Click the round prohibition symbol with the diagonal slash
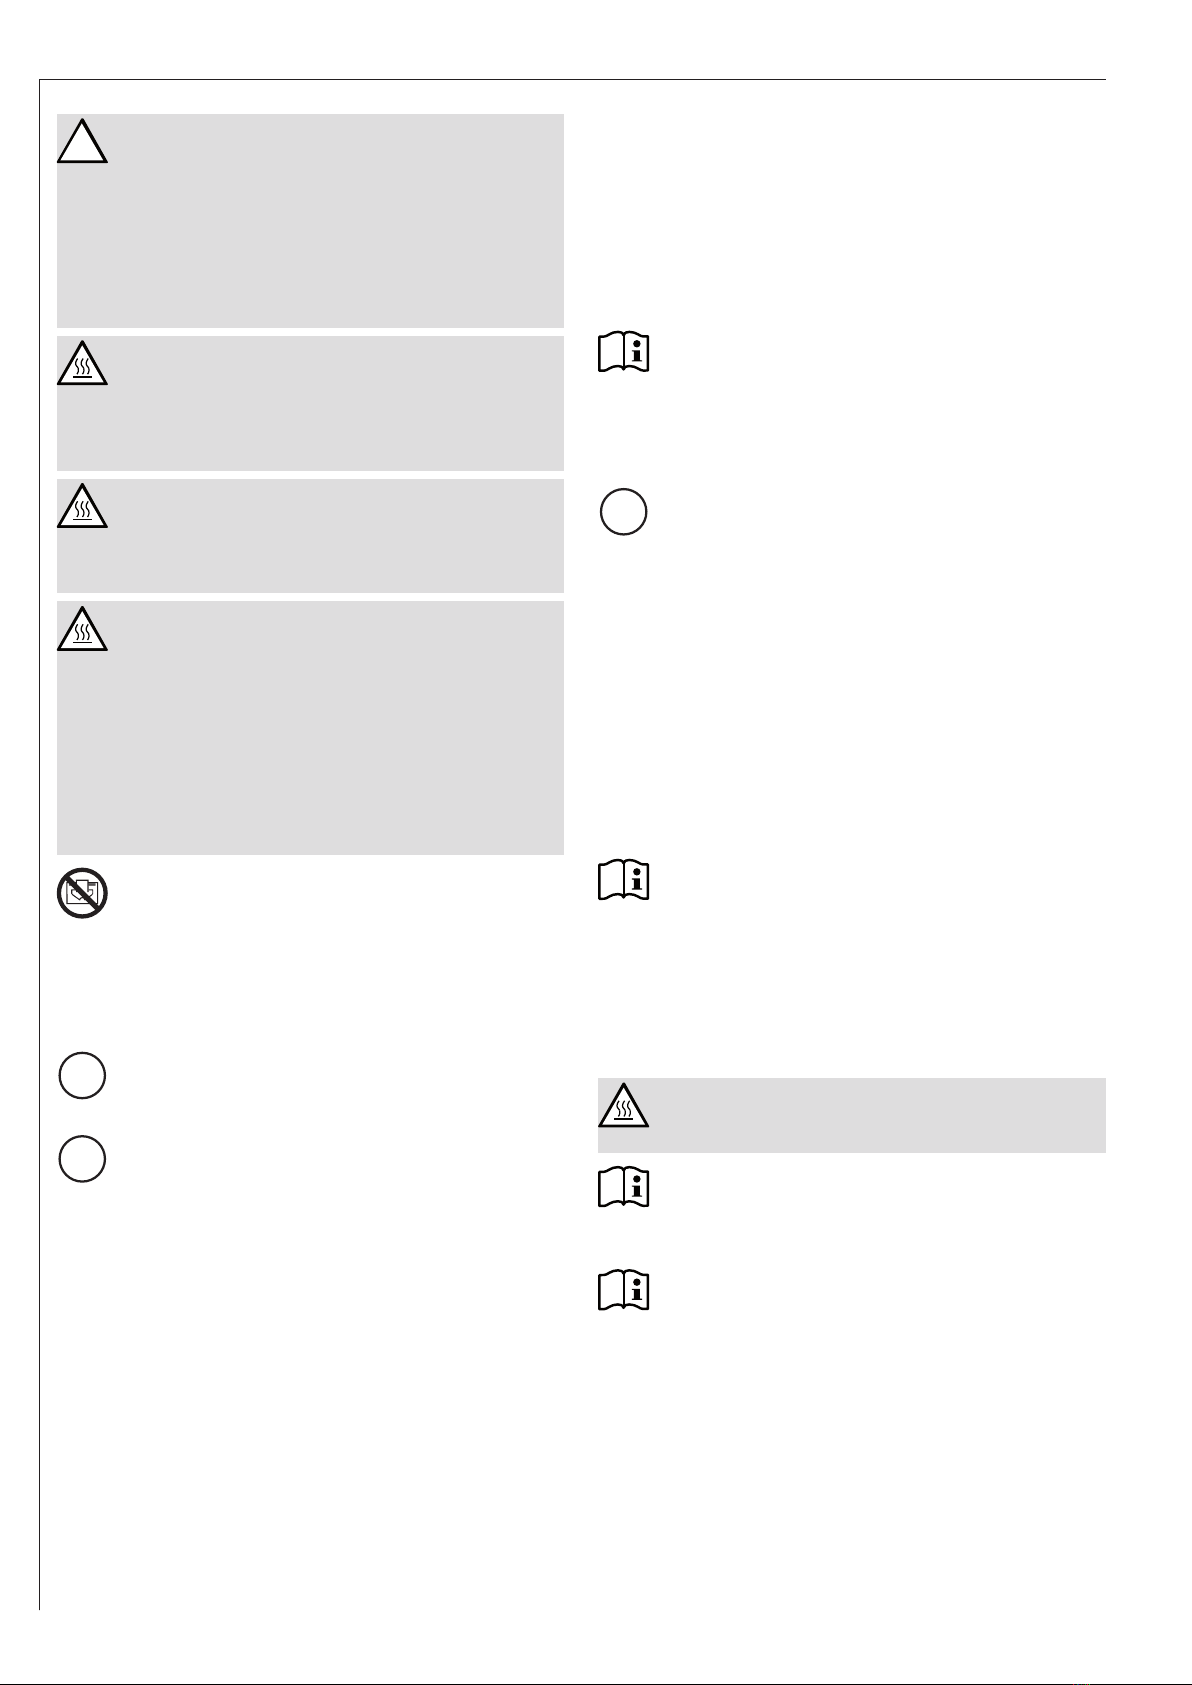The height and width of the screenshot is (1685, 1192). coord(82,894)
